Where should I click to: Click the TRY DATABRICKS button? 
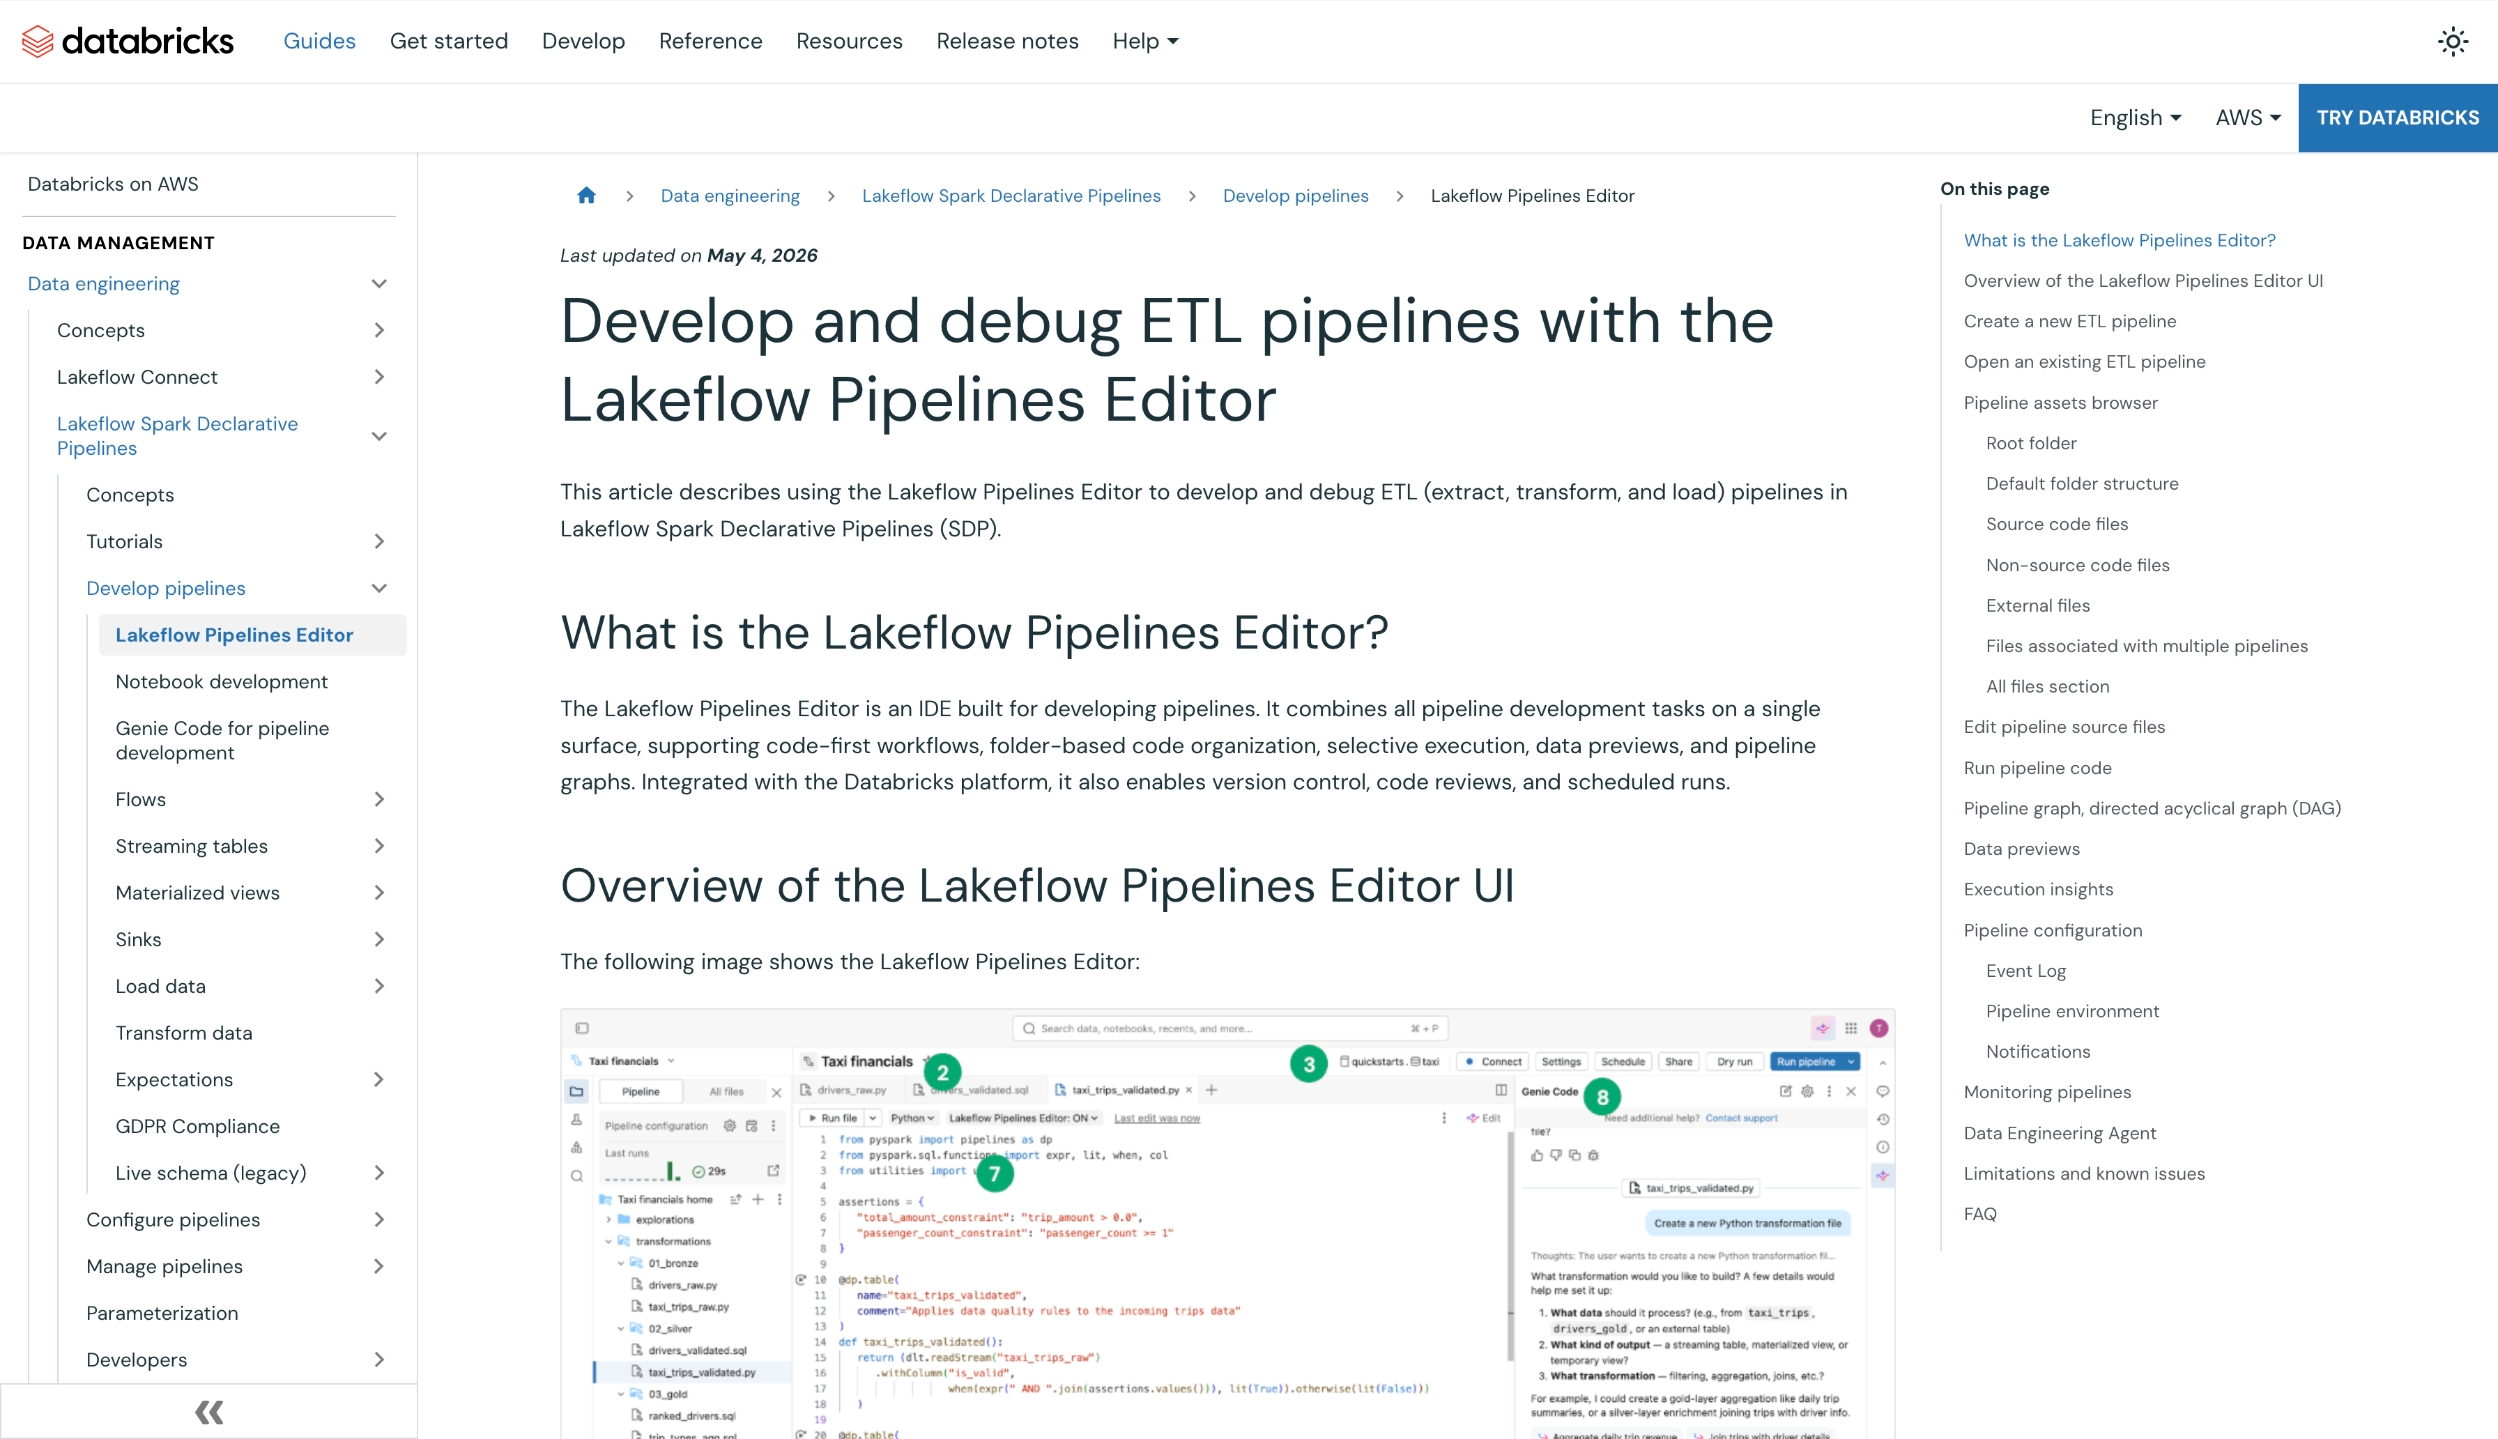[x=2398, y=118]
